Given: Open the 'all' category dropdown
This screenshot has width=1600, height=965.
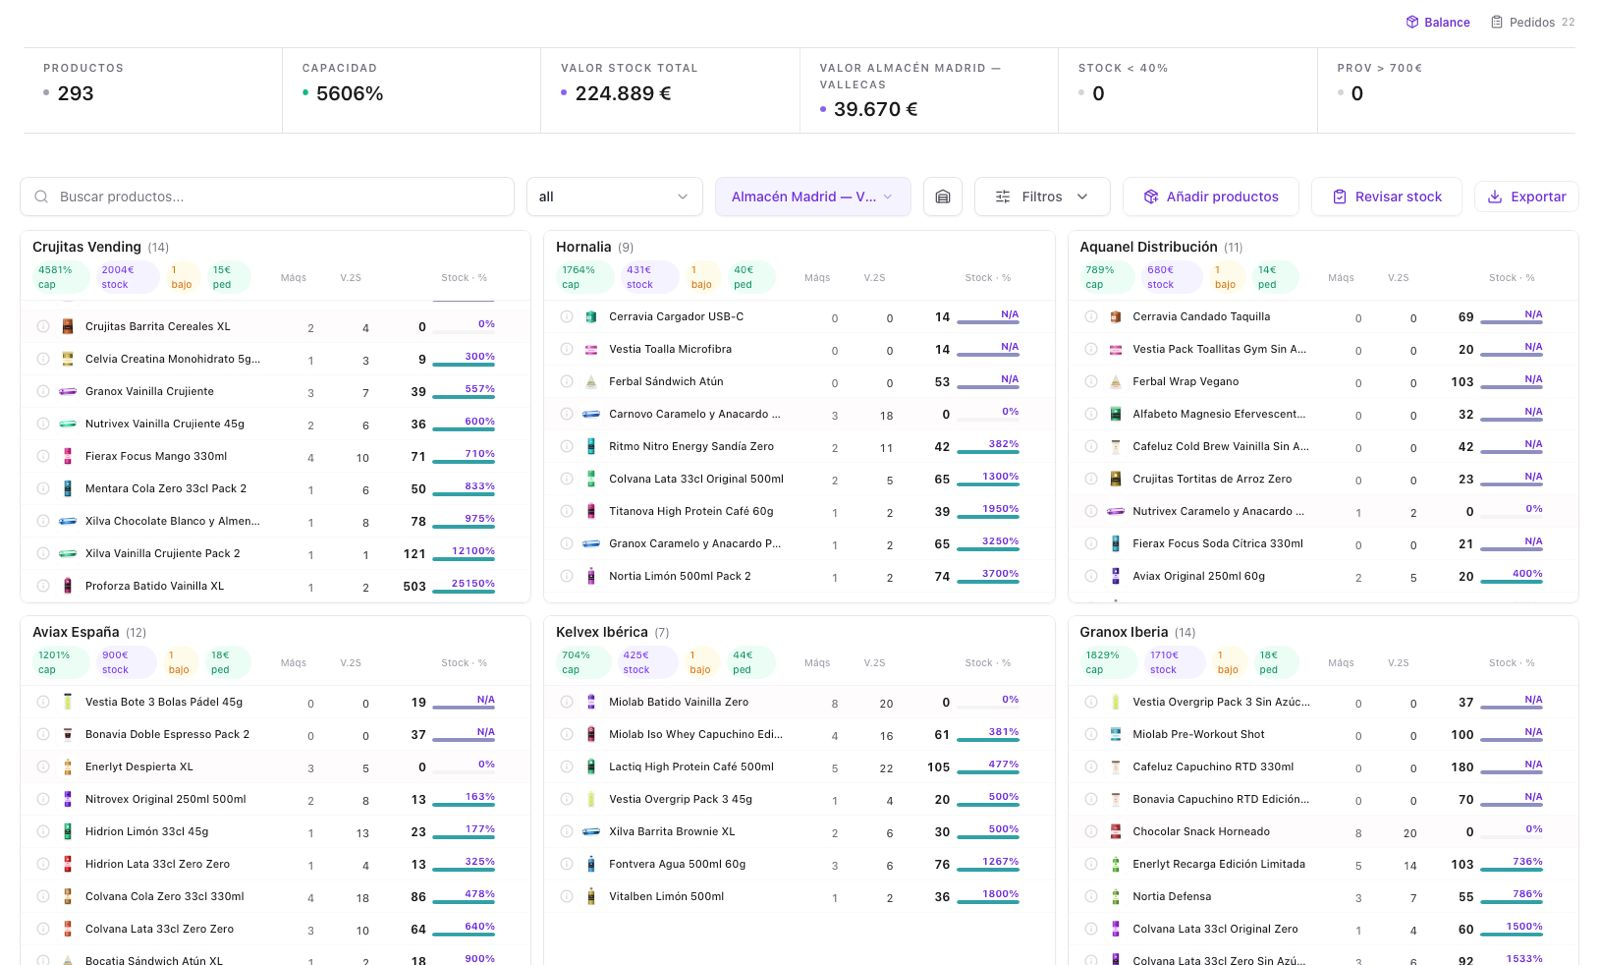Looking at the screenshot, I should (x=614, y=197).
